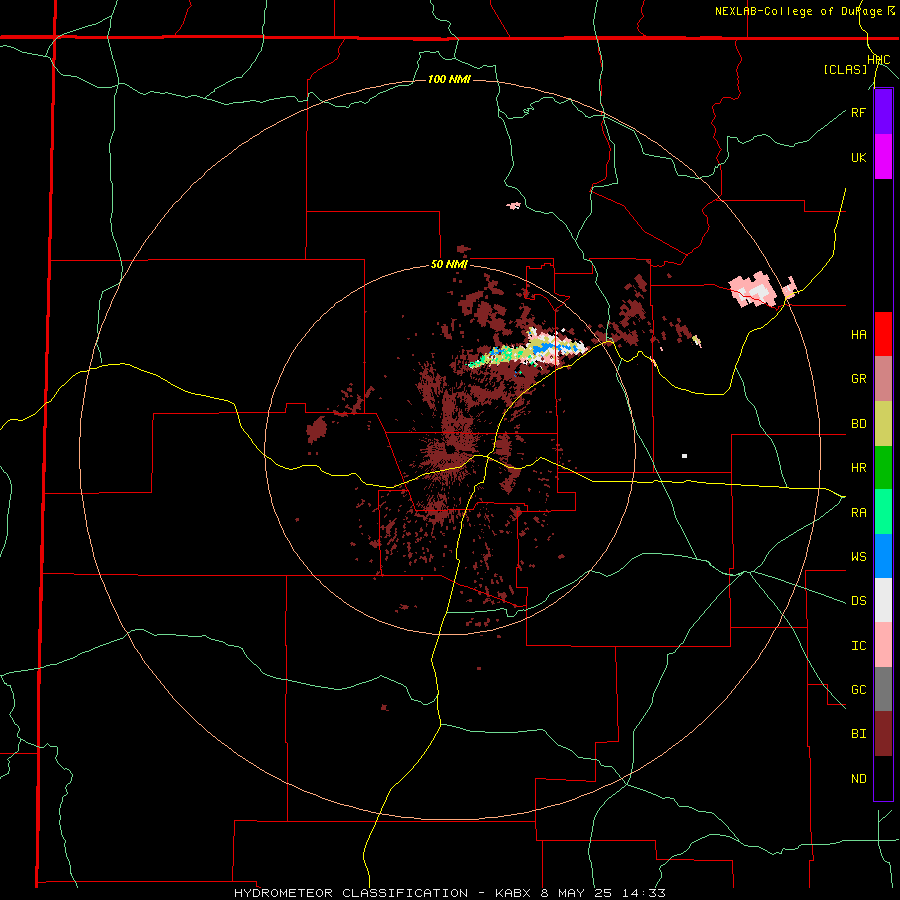Click the magenta UK legend color swatch
Image resolution: width=900 pixels, height=900 pixels.
883,157
